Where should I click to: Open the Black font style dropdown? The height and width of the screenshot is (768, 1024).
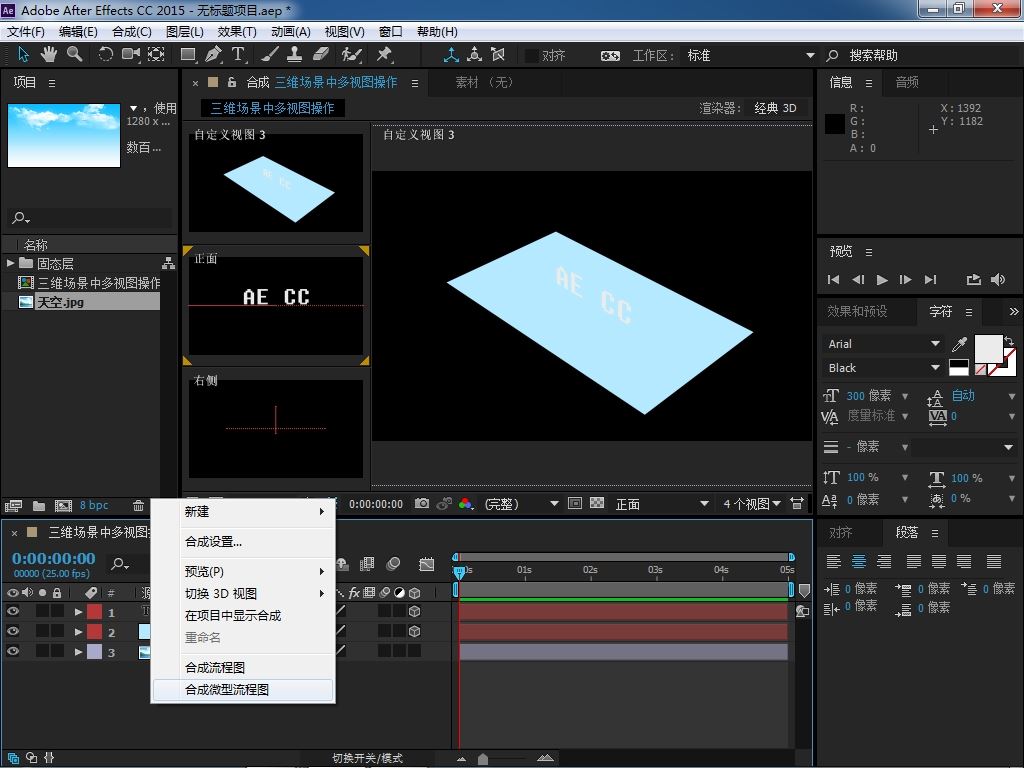coord(883,368)
